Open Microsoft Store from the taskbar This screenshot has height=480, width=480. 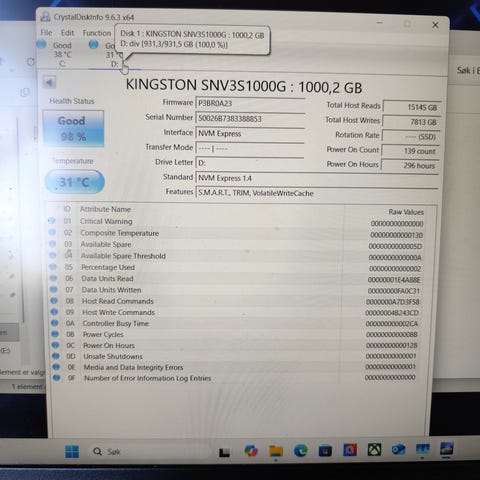point(325,451)
